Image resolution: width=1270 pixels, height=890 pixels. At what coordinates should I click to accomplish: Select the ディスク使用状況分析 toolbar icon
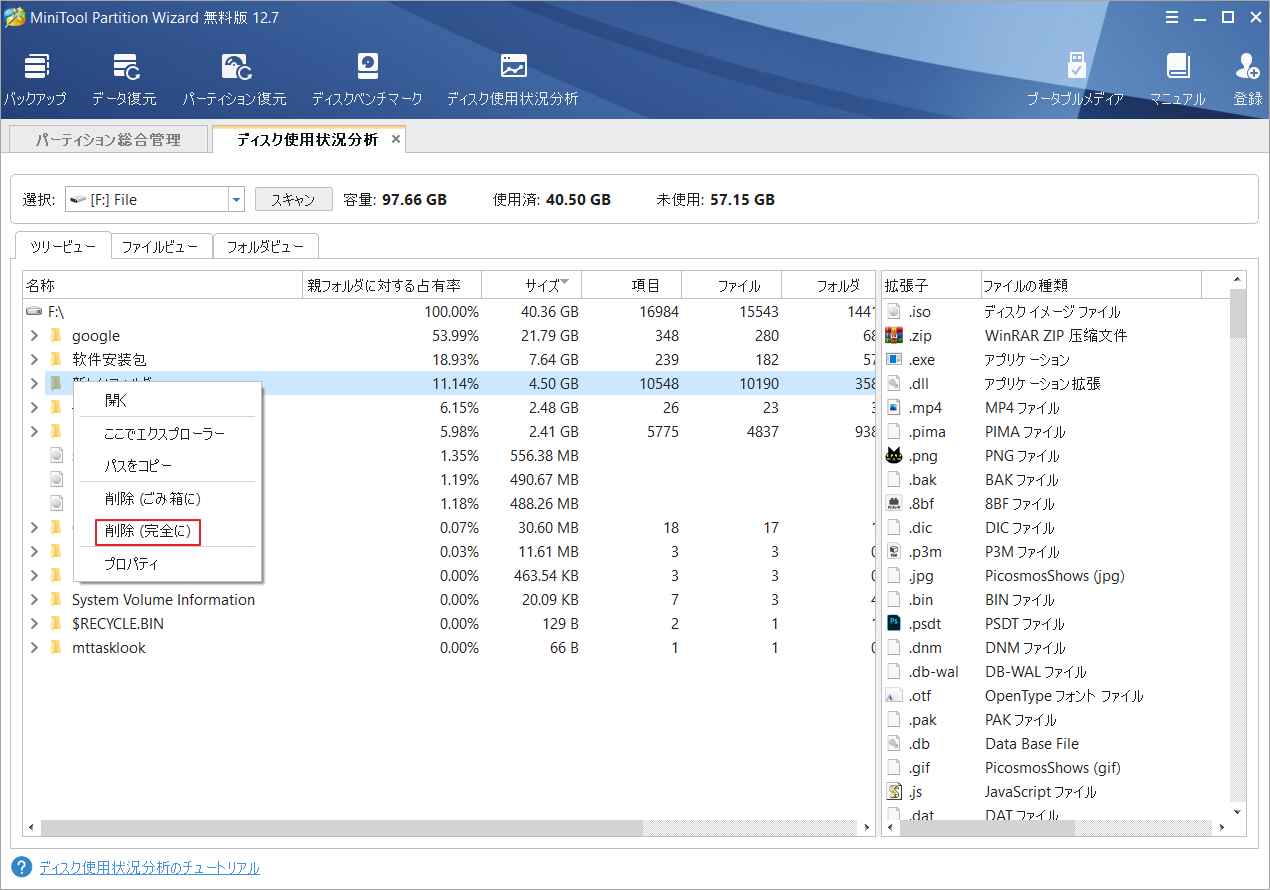pyautogui.click(x=512, y=75)
